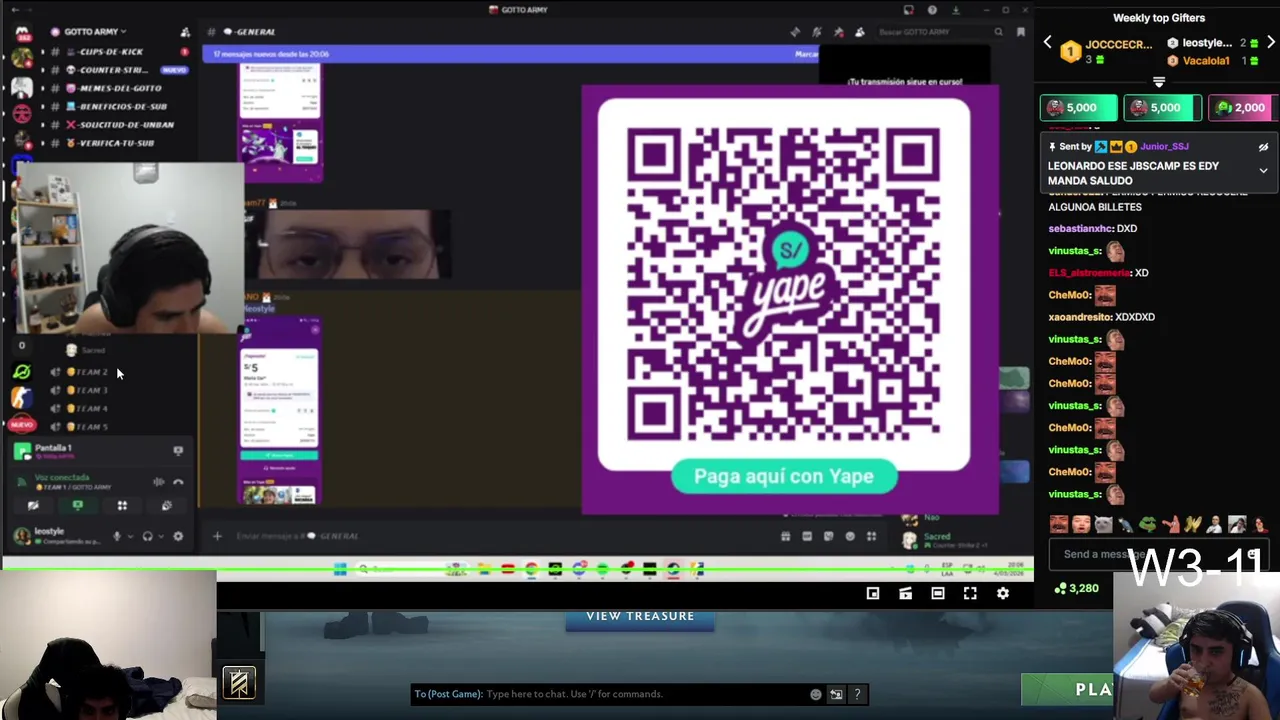The width and height of the screenshot is (1280, 720).
Task: Deafen audio with the Discord headphones icon
Action: [x=147, y=536]
